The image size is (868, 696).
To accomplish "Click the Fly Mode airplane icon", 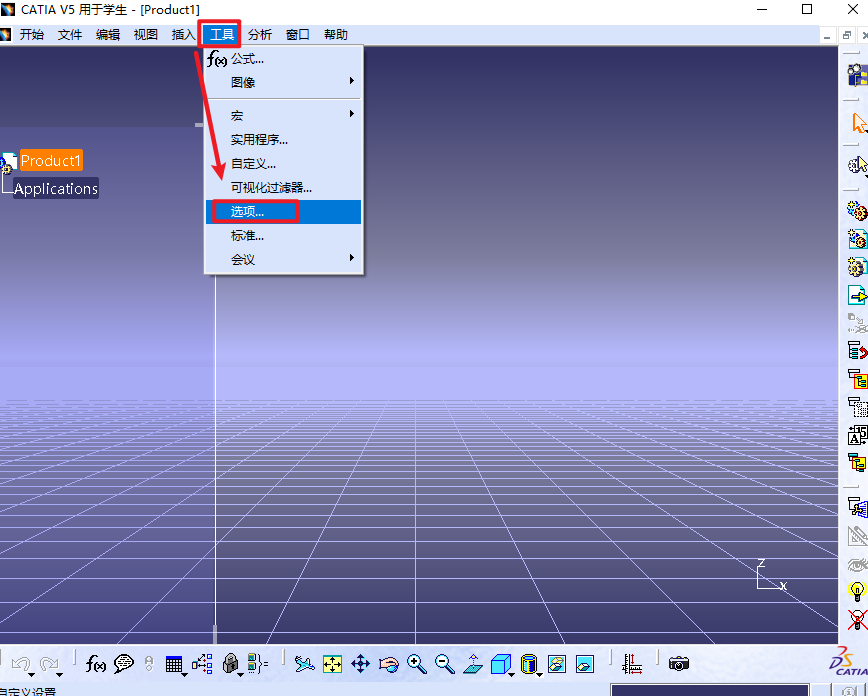I will pos(304,663).
